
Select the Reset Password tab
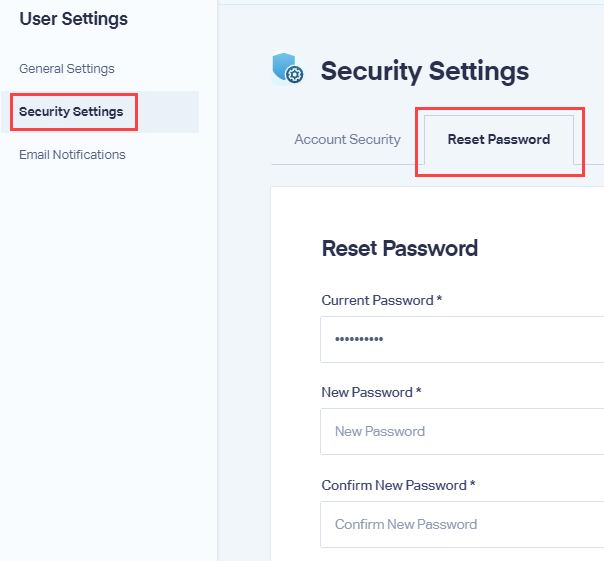[x=499, y=139]
